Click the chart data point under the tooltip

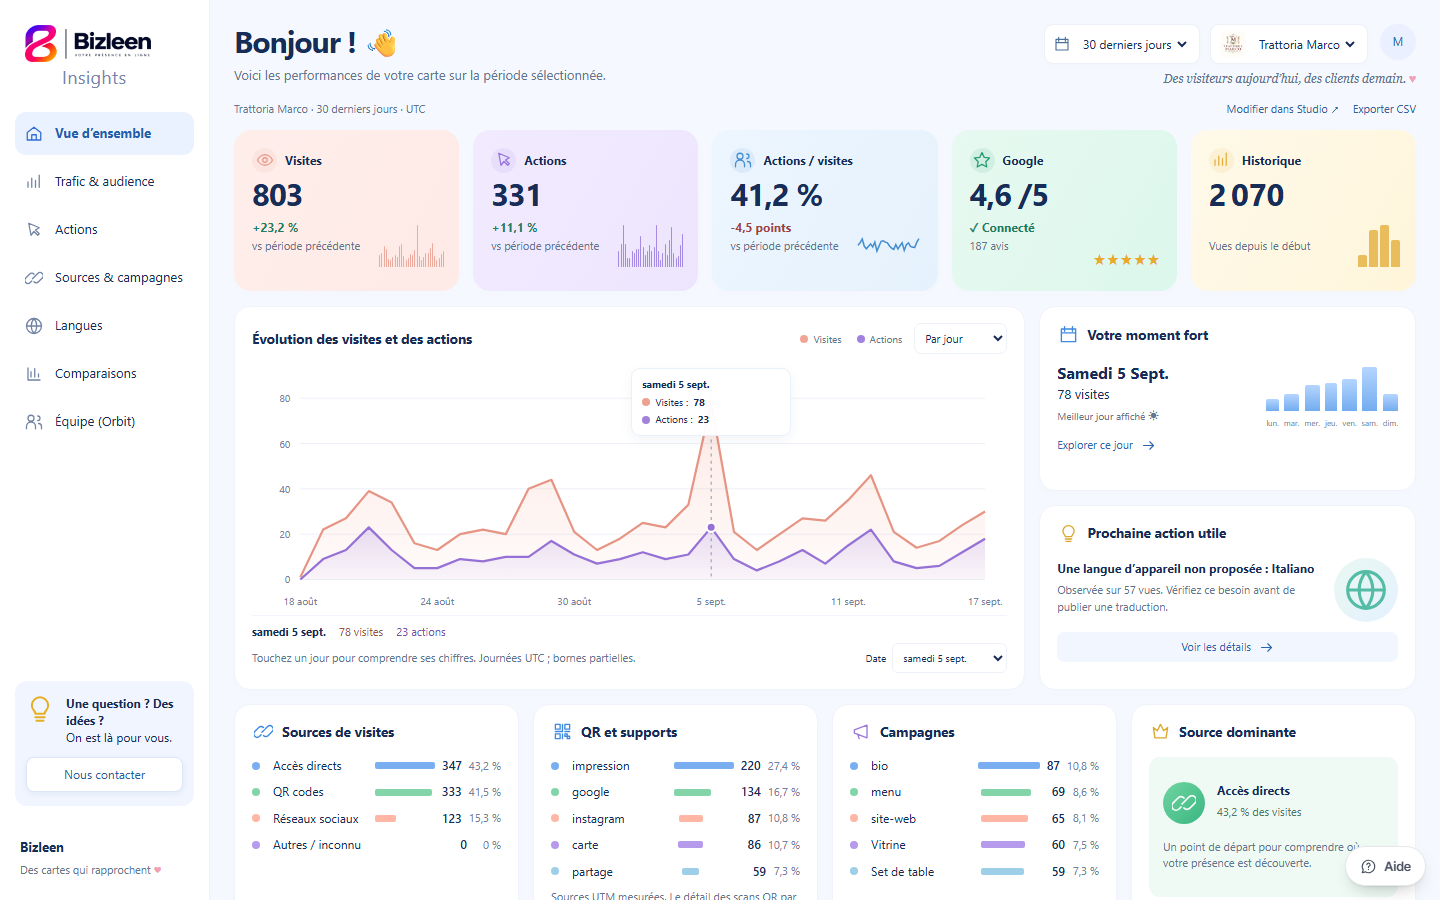711,527
